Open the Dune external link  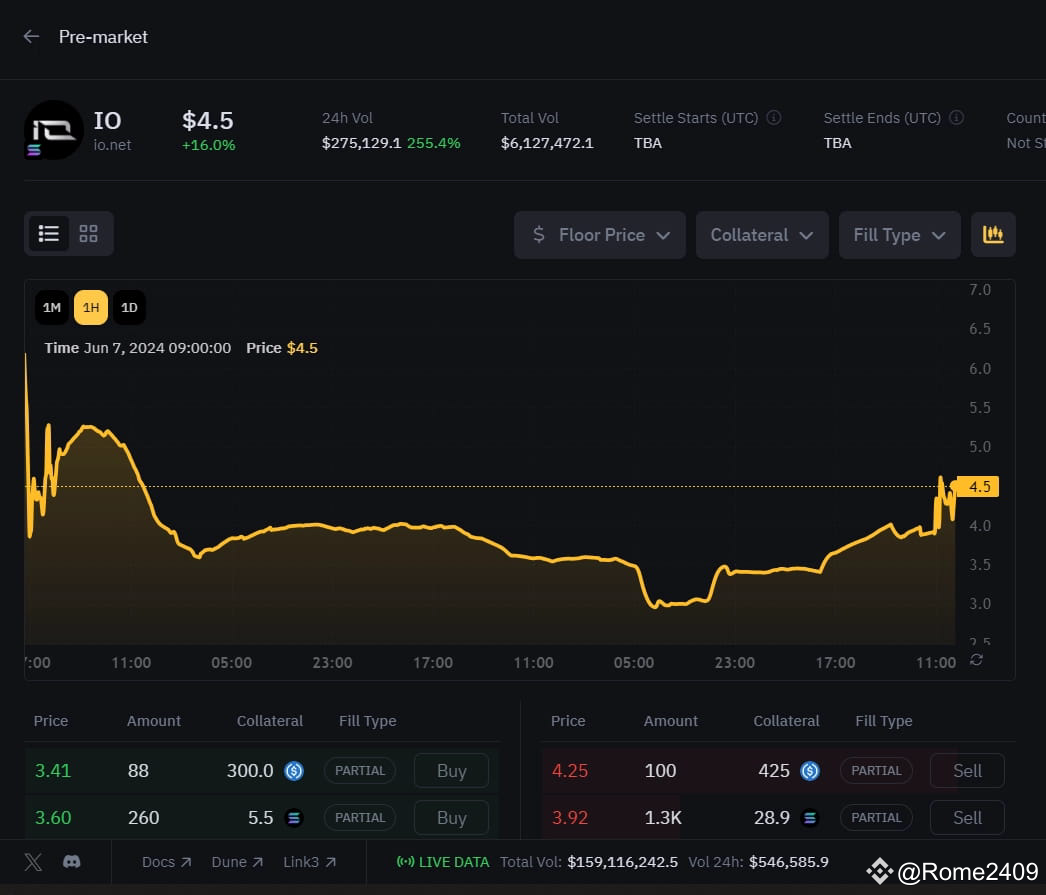pos(237,862)
